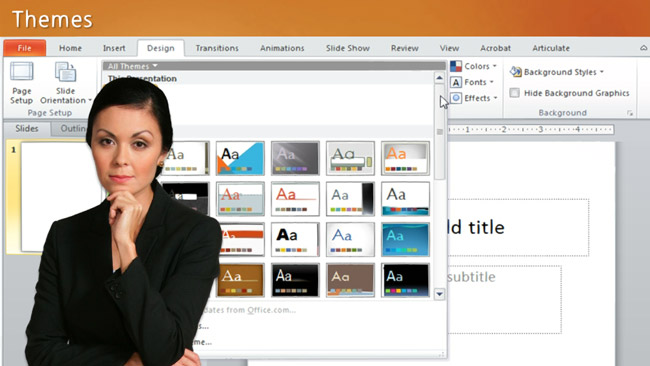Select the theme with orange-red banner
This screenshot has width=650, height=366.
pos(243,240)
